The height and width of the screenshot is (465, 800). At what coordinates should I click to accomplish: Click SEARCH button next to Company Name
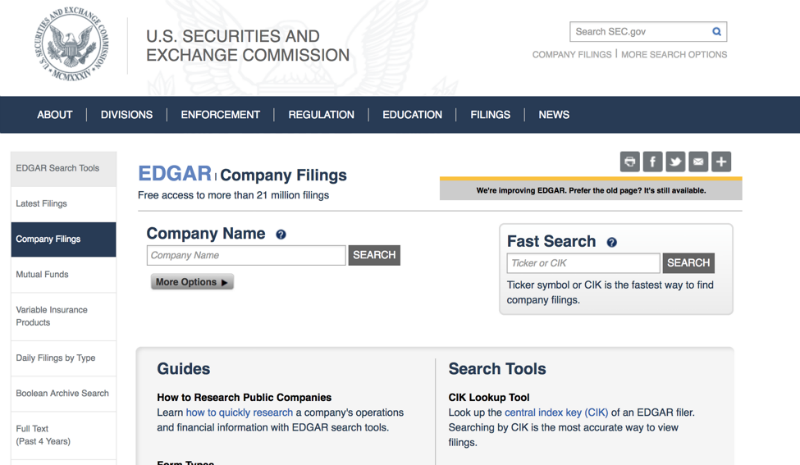click(374, 255)
